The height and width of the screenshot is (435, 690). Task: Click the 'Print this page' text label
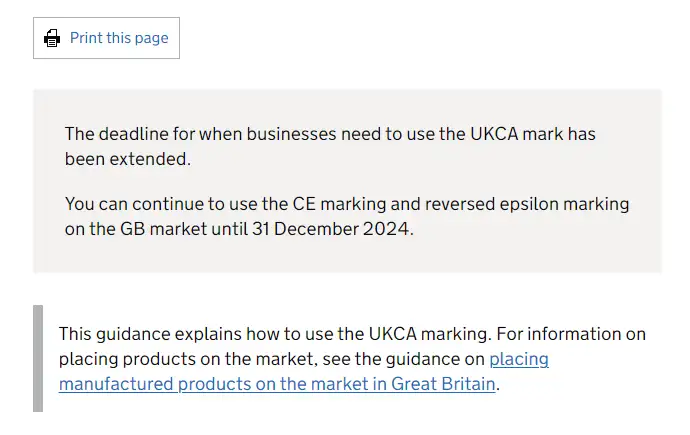(119, 39)
